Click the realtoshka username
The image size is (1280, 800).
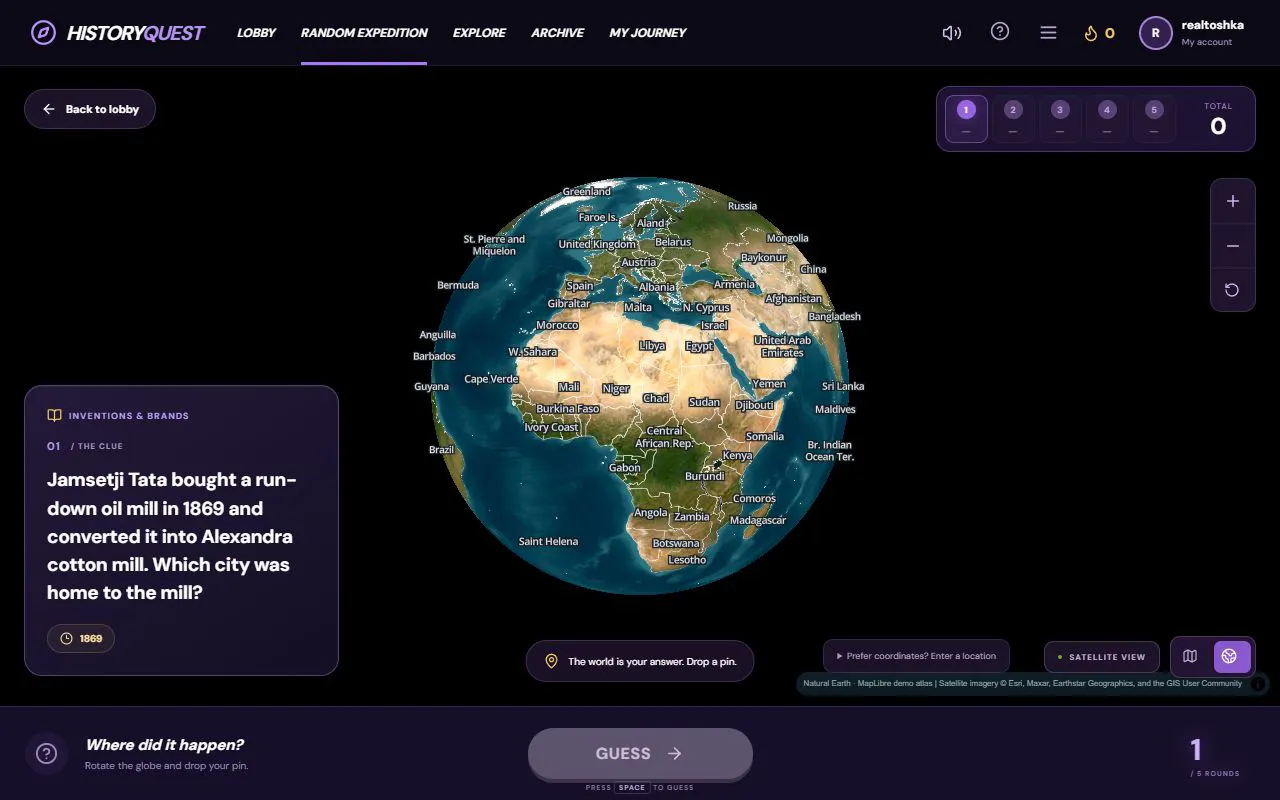[1212, 25]
